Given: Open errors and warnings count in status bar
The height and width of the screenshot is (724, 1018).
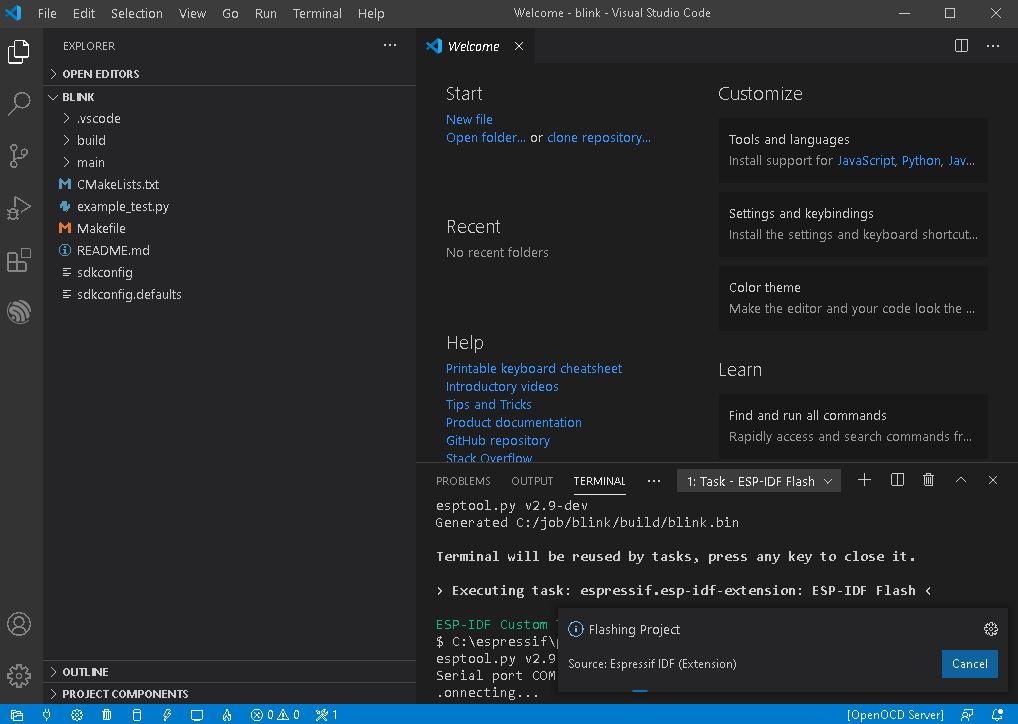Looking at the screenshot, I should (275, 715).
